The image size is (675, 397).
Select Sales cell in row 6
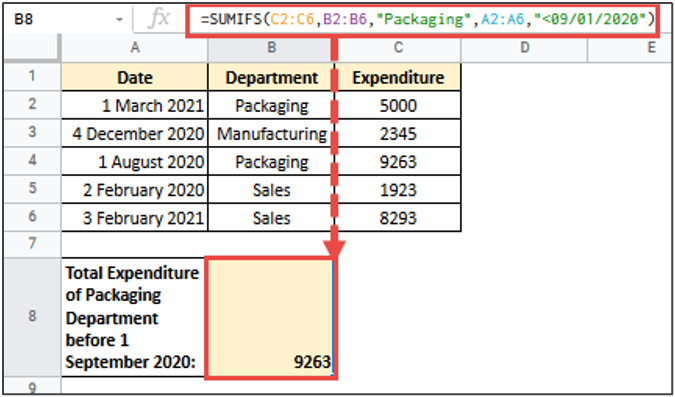[x=272, y=218]
